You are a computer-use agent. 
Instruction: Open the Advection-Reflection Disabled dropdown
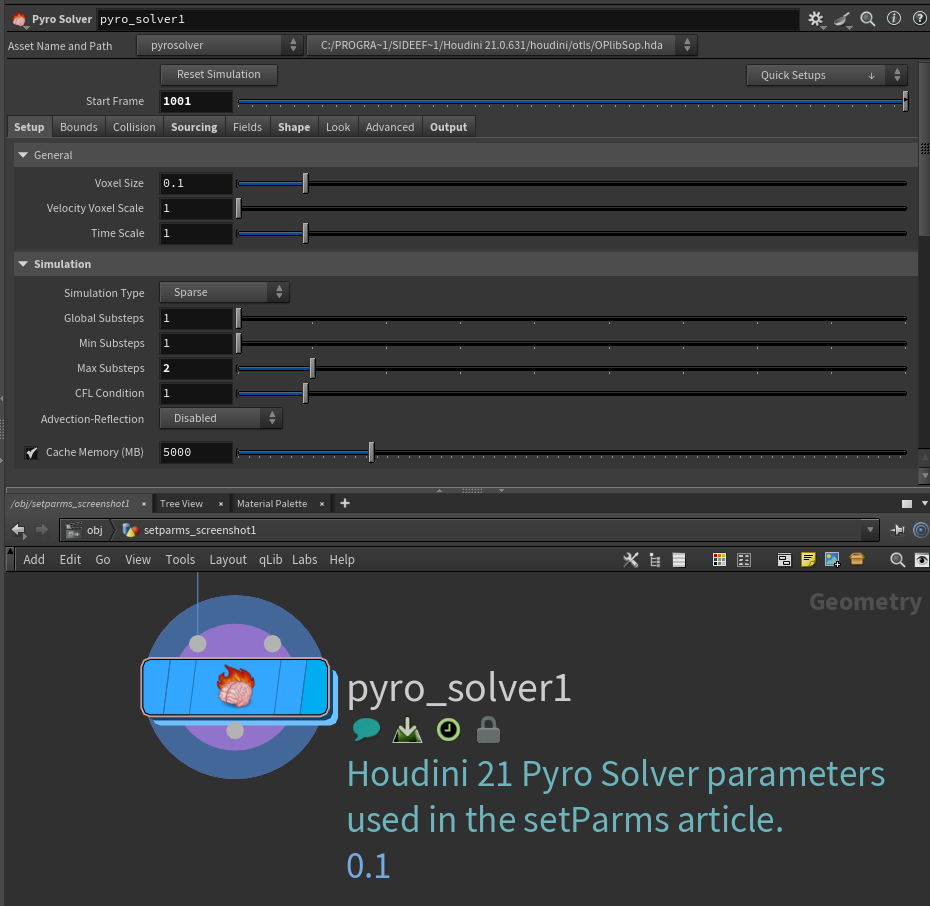point(221,418)
